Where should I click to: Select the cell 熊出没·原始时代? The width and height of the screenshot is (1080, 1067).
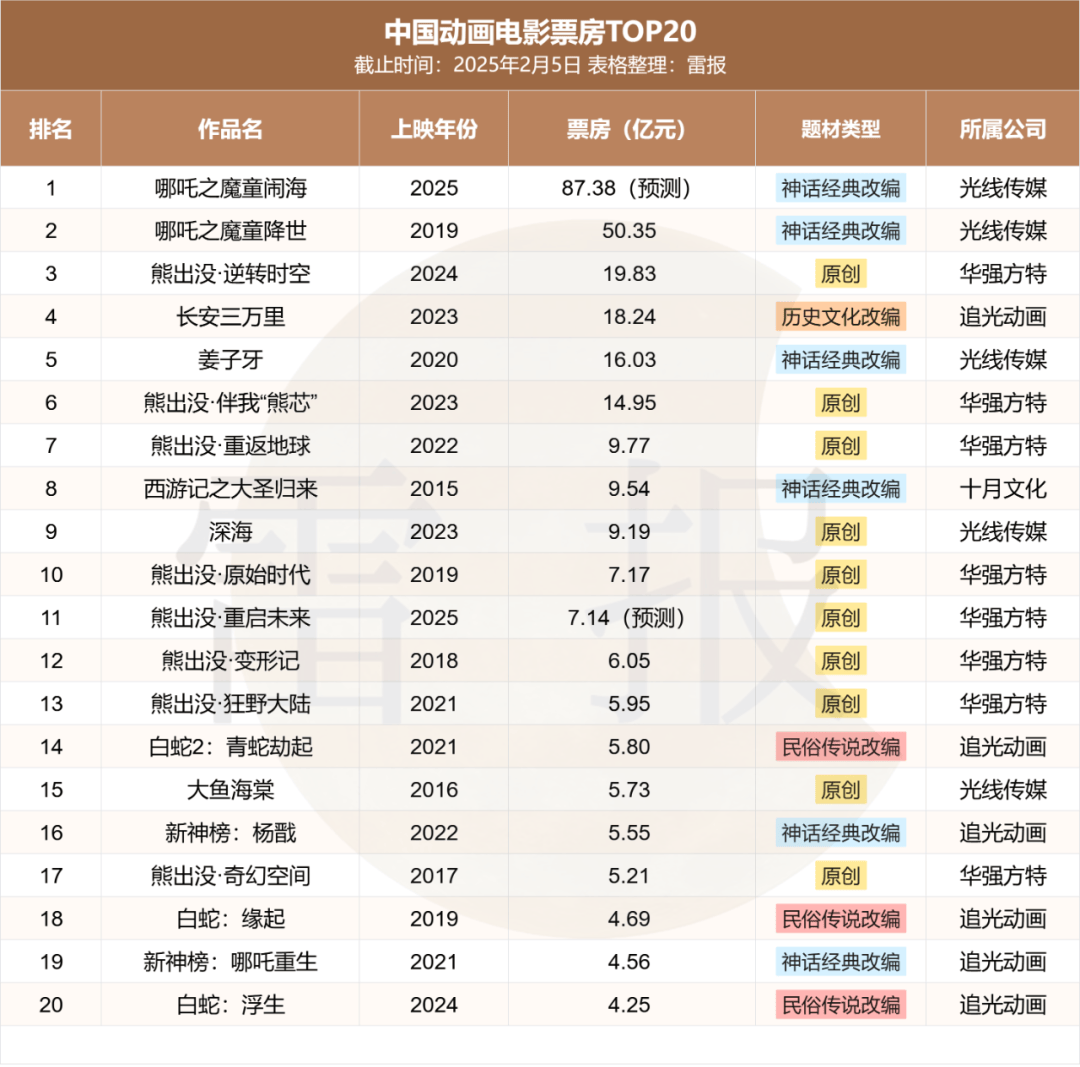230,574
